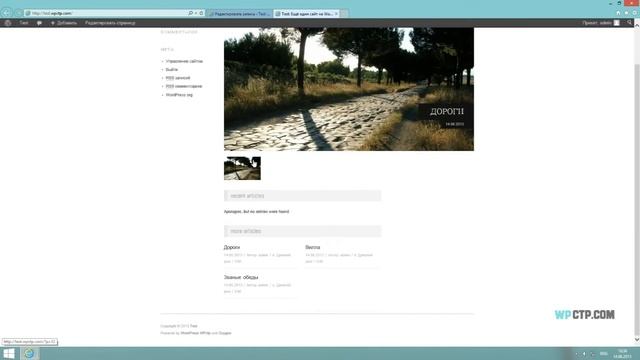The width and height of the screenshot is (640, 360).
Task: Close the active 'Test' browser tab
Action: click(x=336, y=13)
